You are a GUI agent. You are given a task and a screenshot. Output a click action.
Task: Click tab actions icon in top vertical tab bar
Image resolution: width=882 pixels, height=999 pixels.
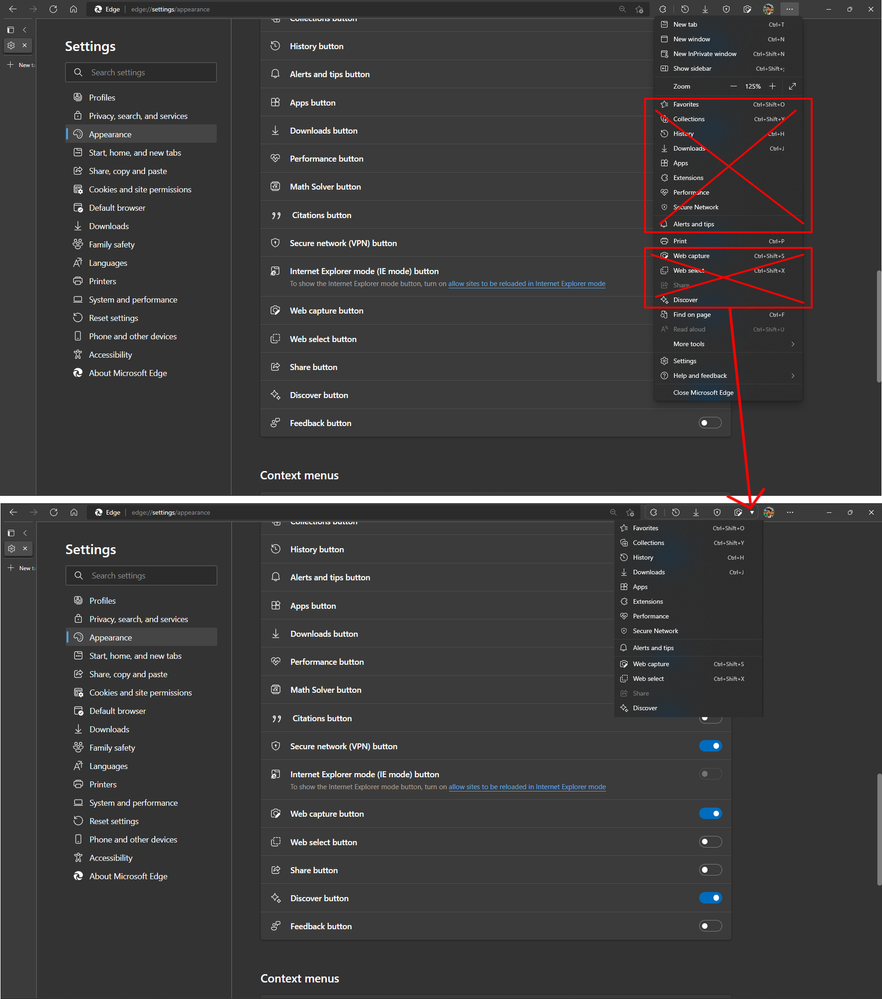click(x=10, y=29)
